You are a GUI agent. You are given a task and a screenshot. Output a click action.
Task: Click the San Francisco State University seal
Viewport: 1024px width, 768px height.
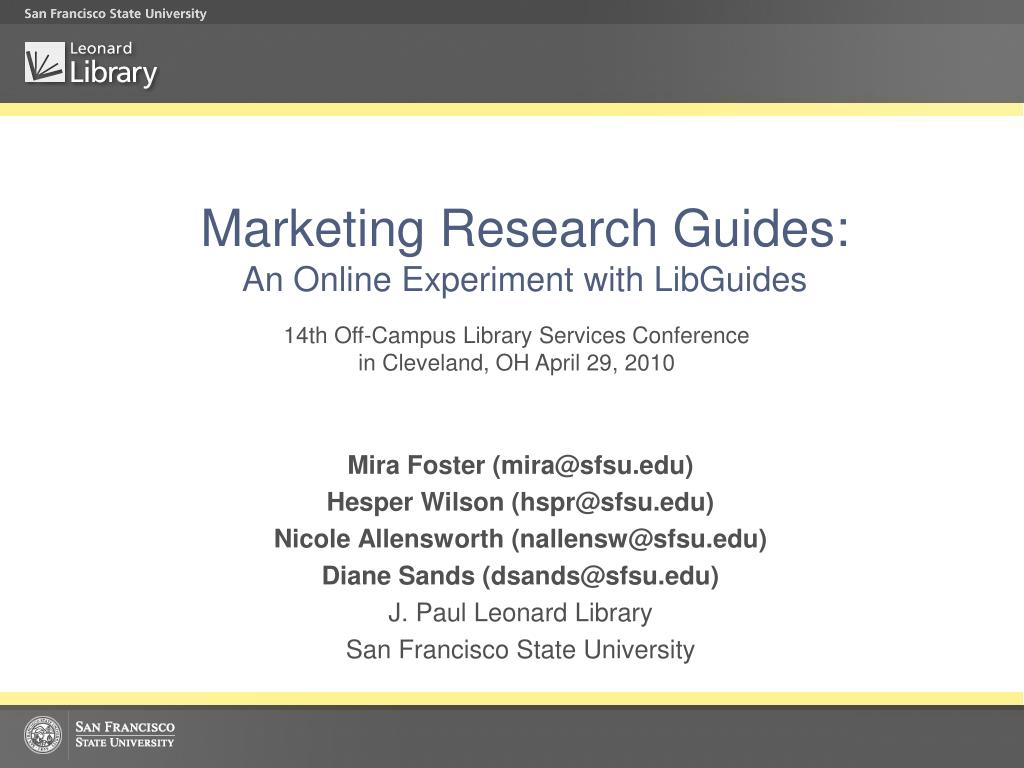[x=43, y=735]
